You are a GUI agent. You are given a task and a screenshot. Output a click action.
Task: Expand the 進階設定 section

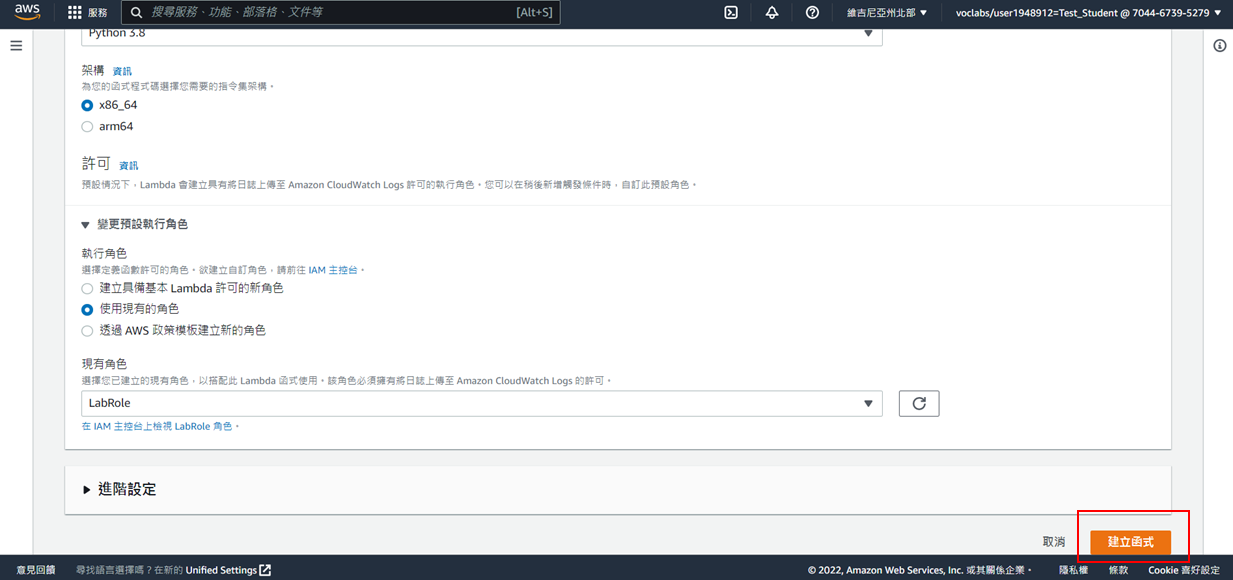(x=119, y=489)
